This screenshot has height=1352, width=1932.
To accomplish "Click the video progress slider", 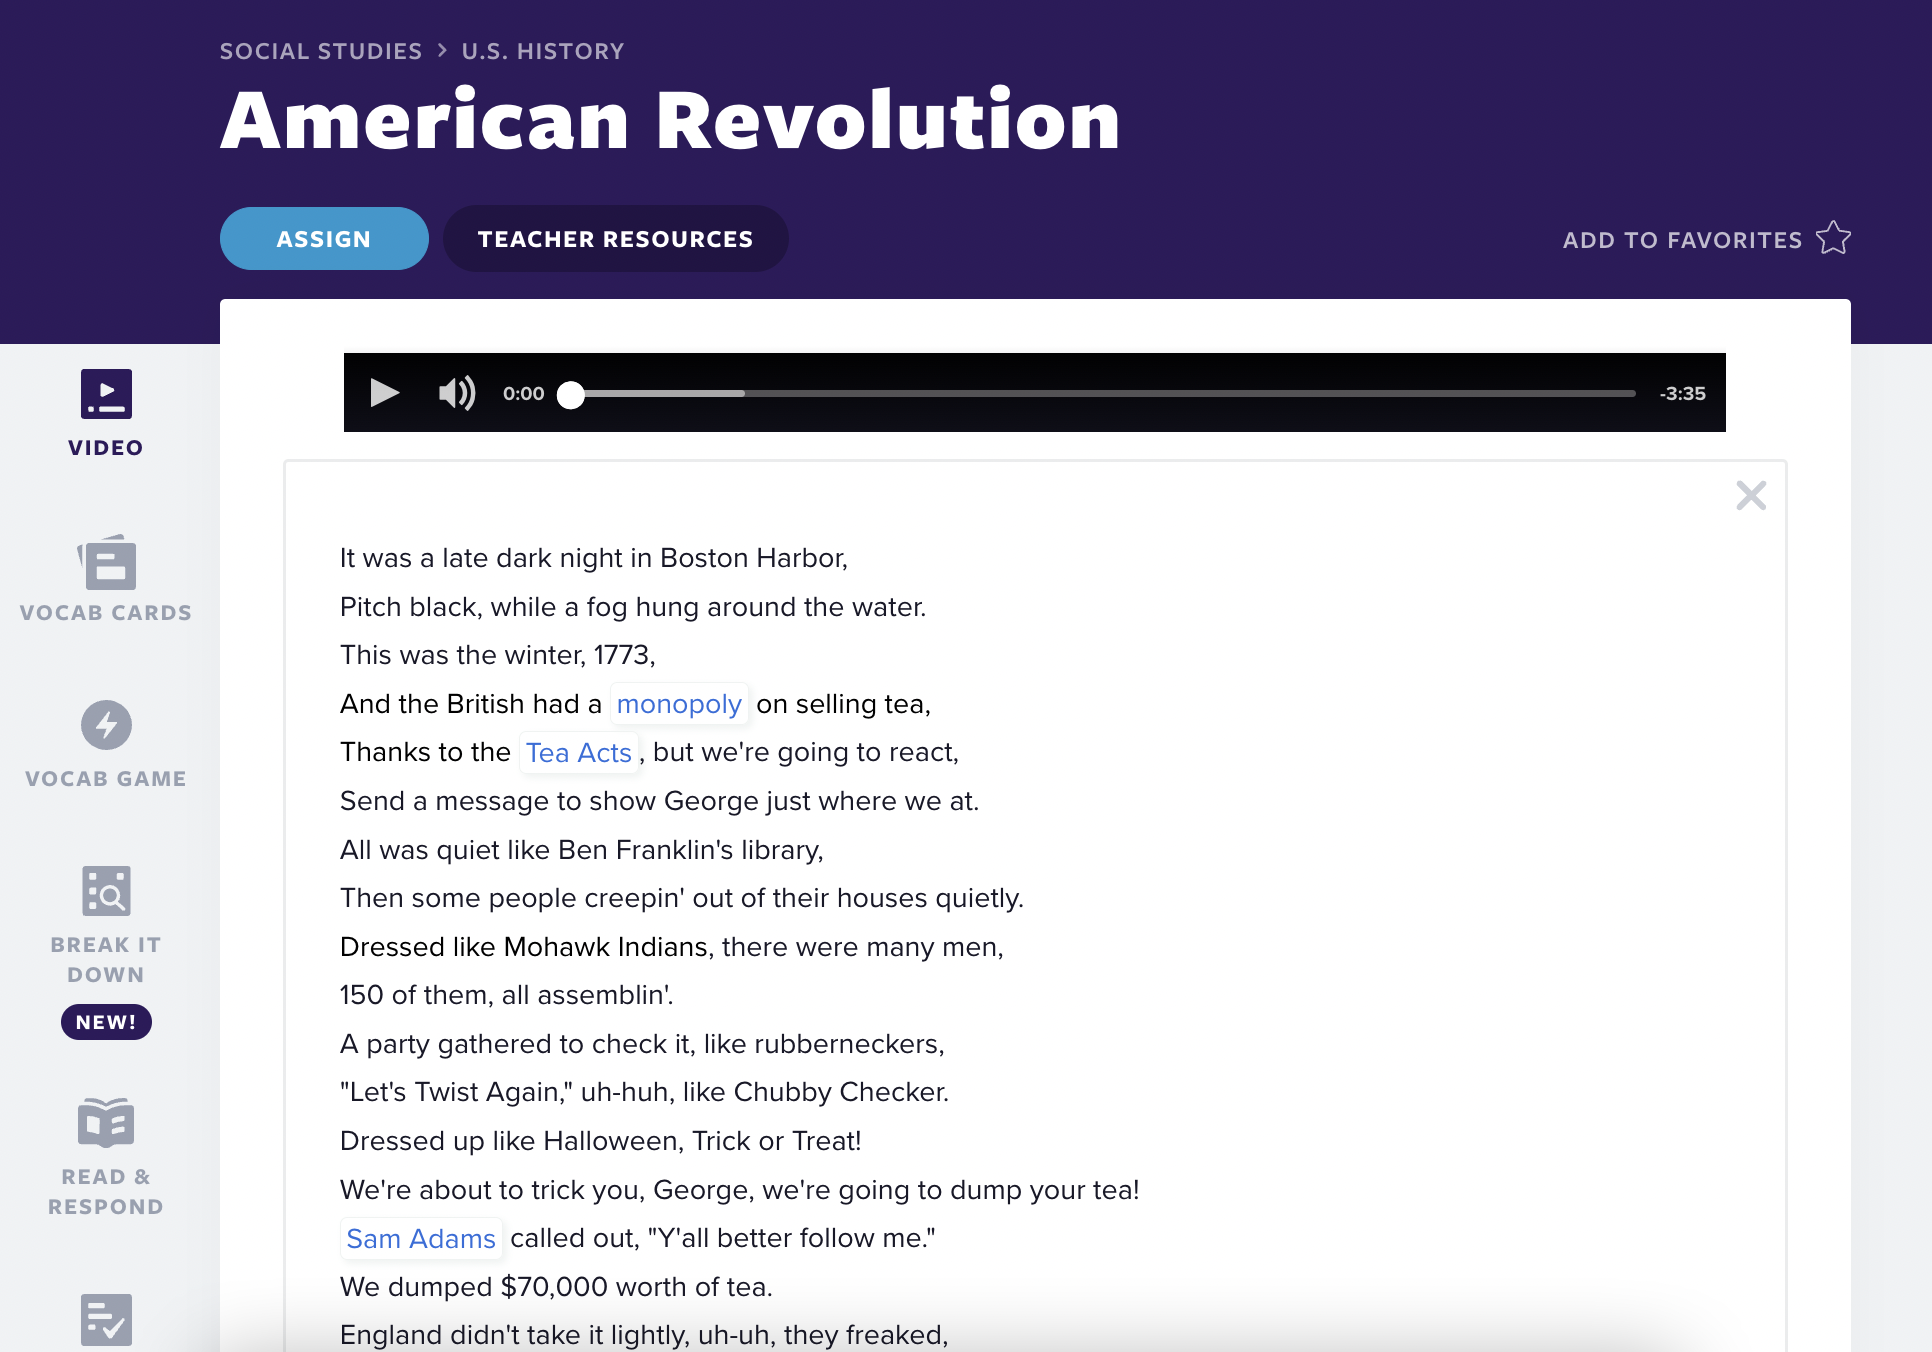I will (571, 396).
